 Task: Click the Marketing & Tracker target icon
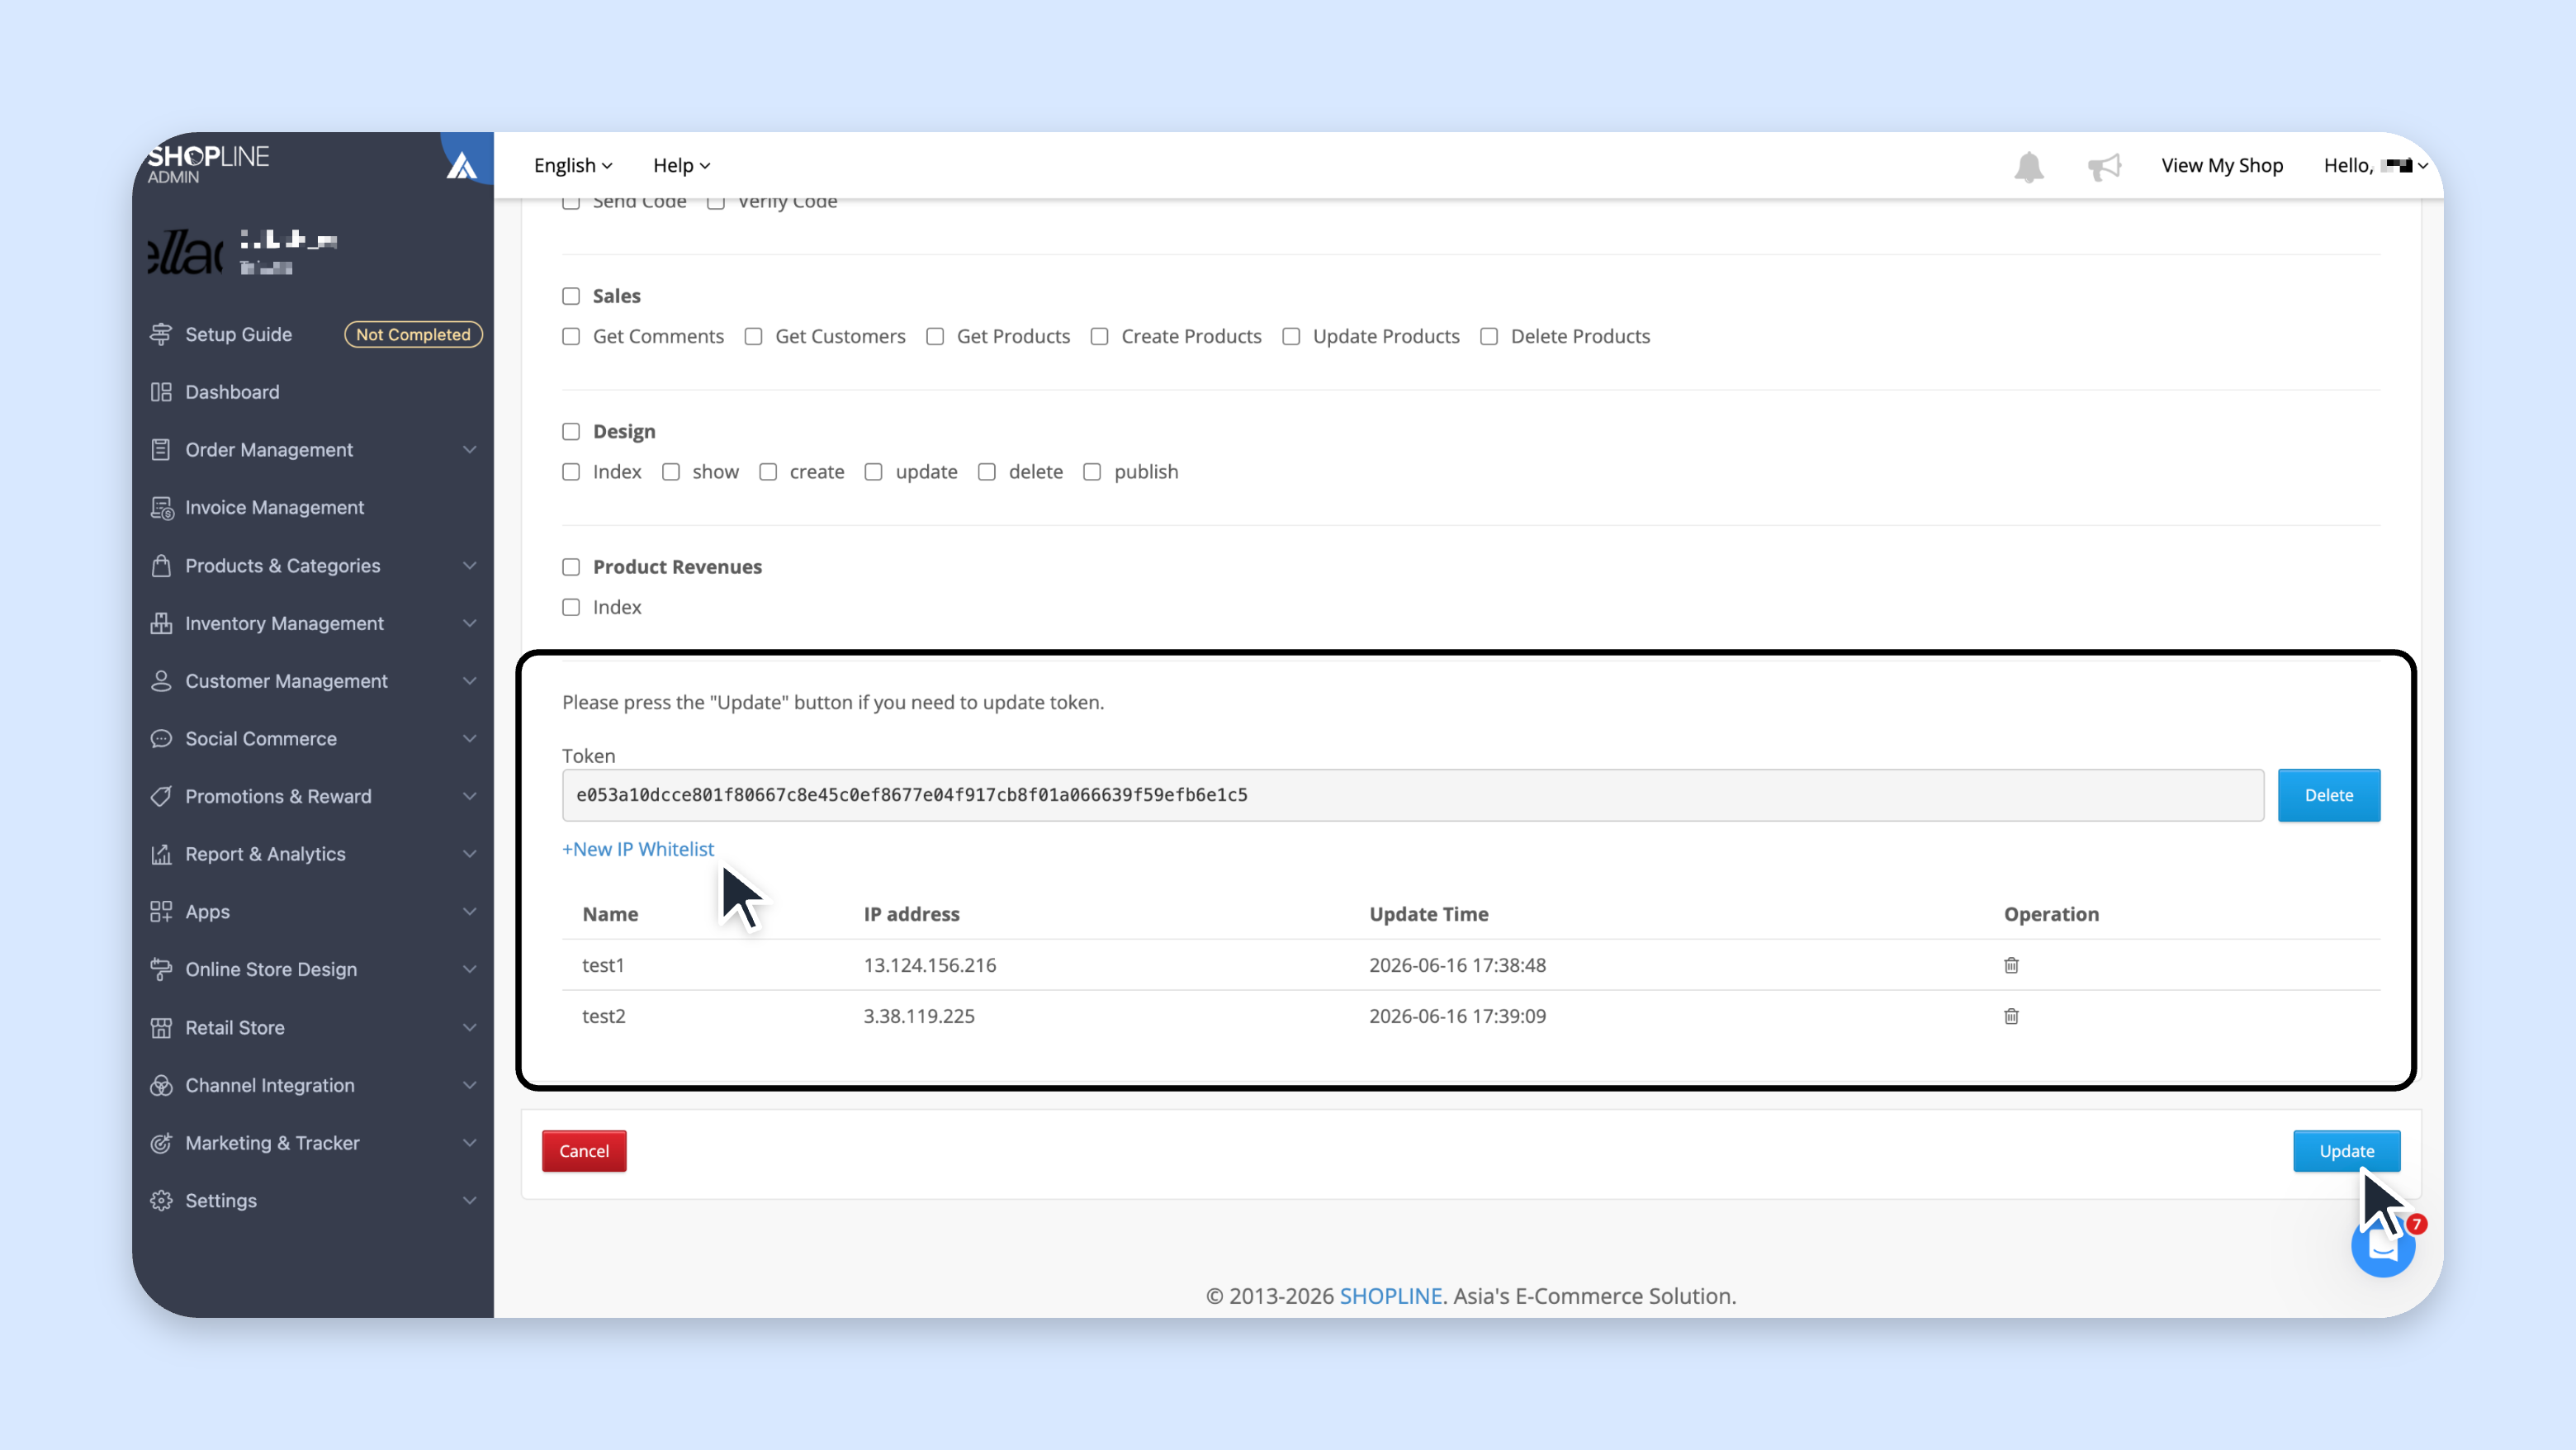click(160, 1143)
